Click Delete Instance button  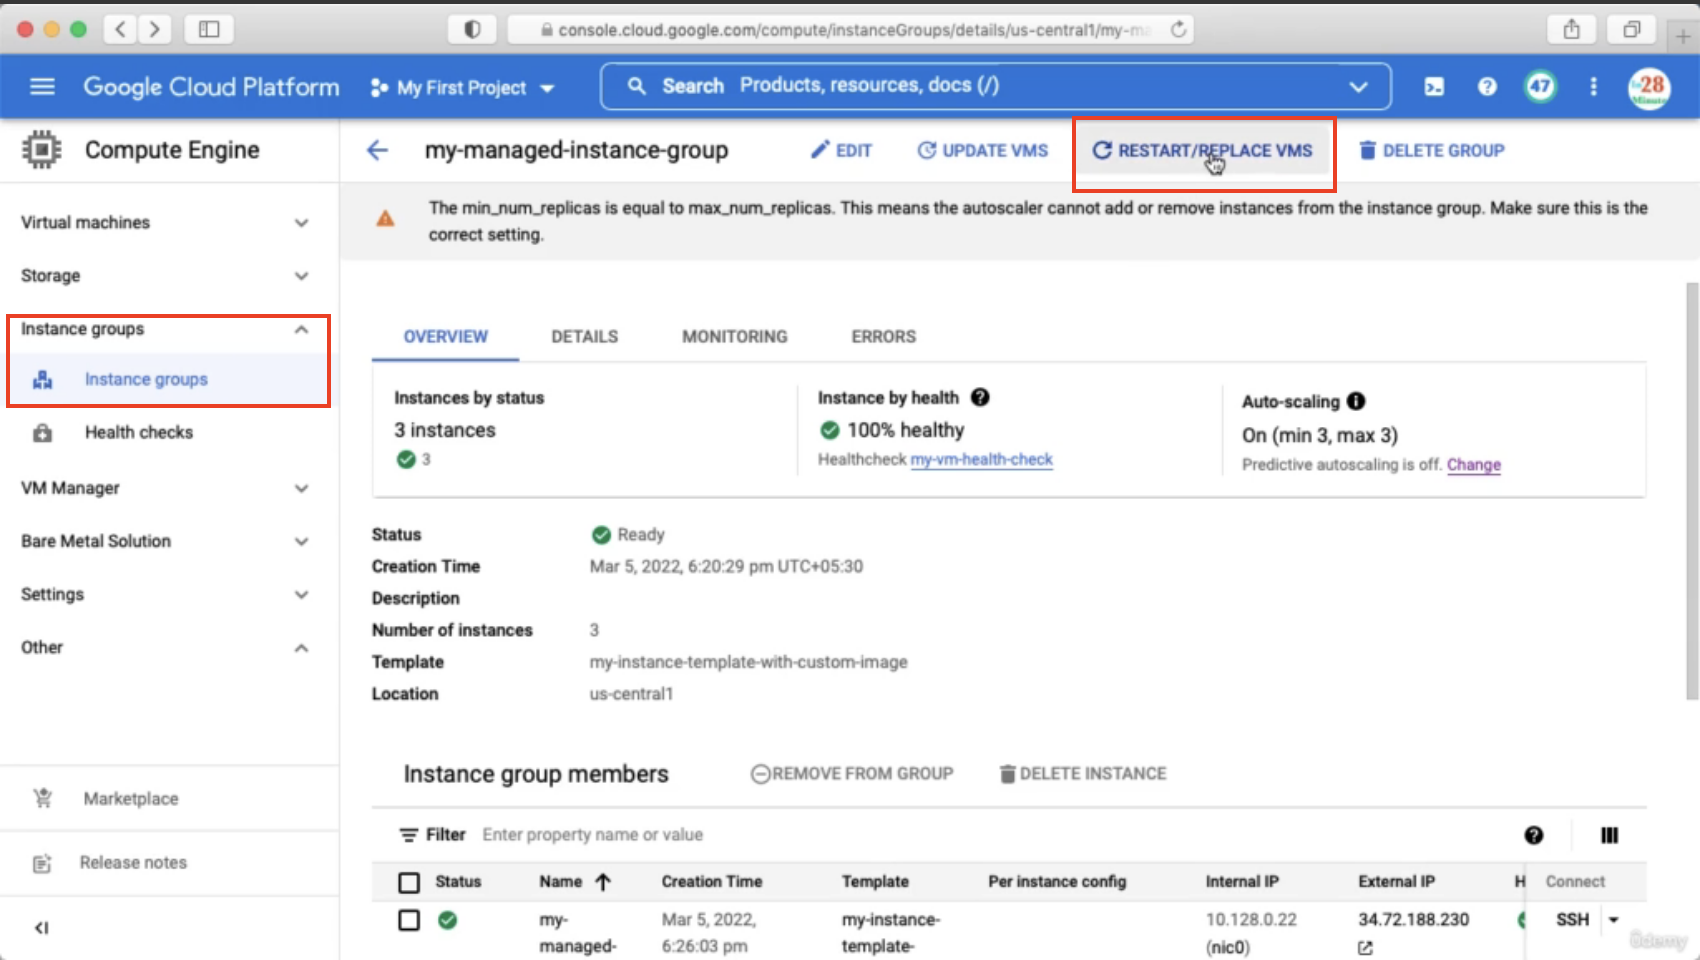point(1083,774)
